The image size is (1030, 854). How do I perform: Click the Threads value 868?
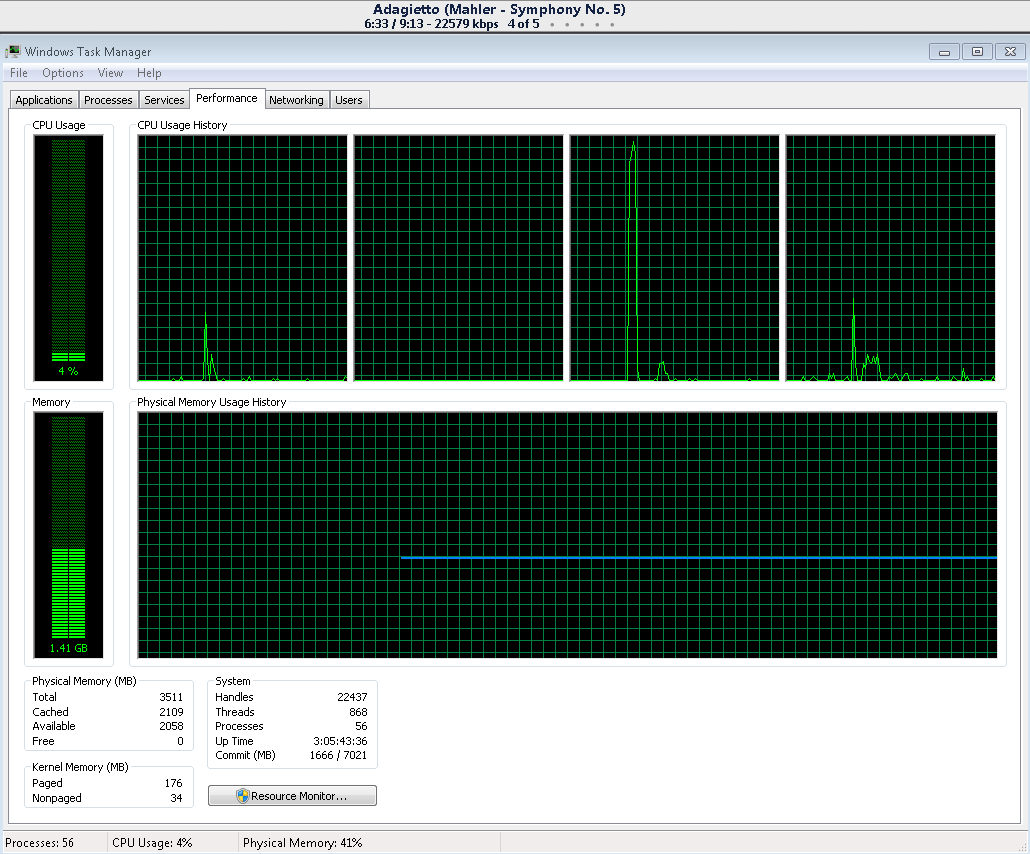(x=358, y=712)
